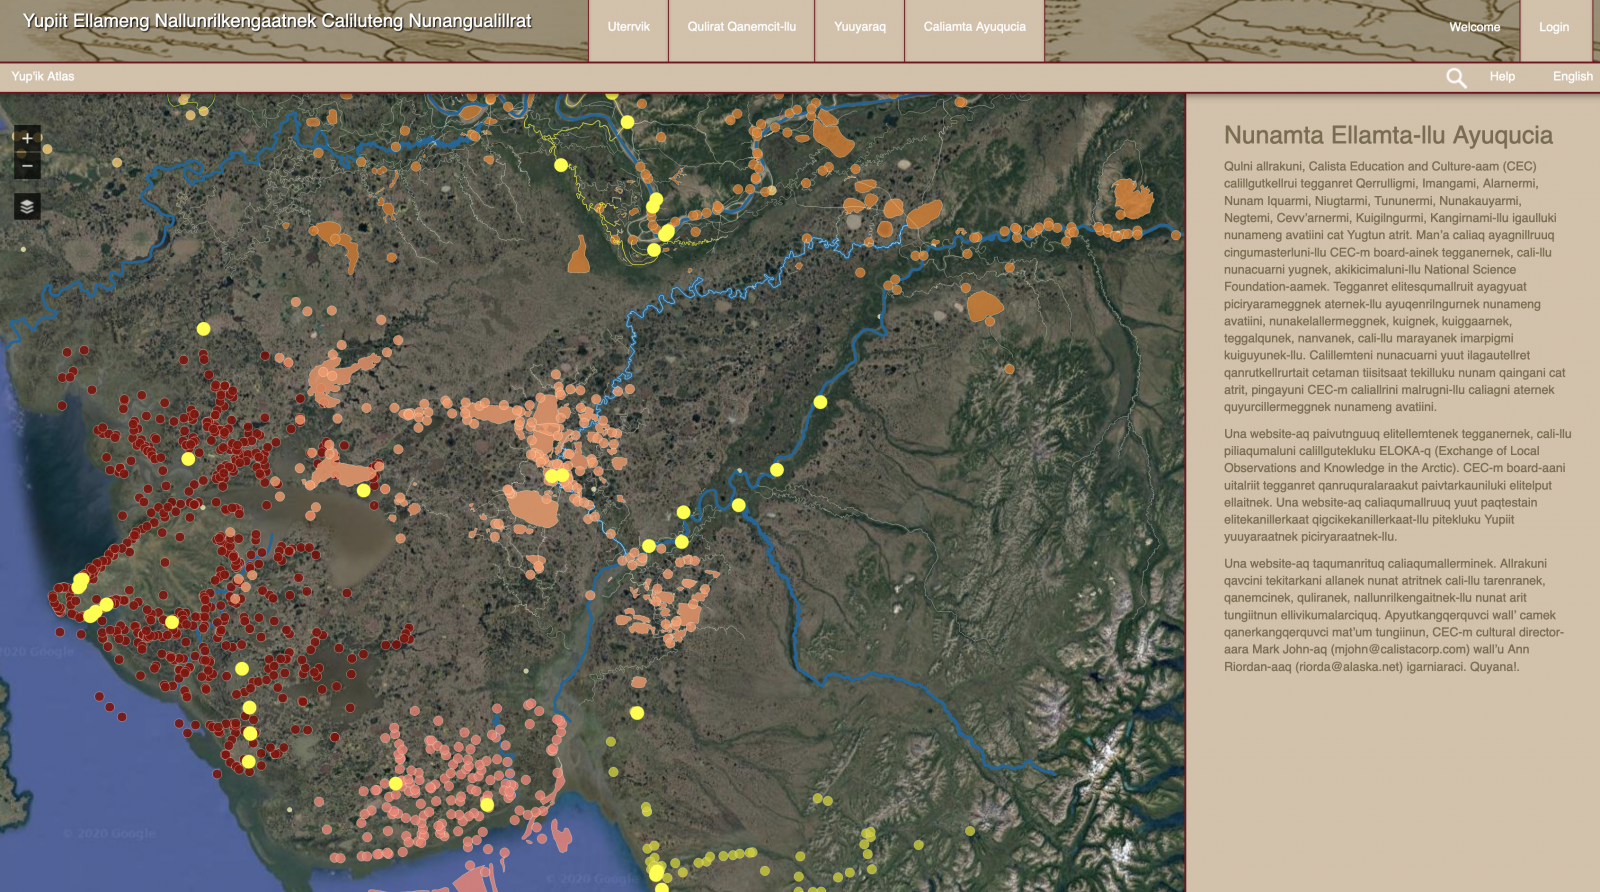
Task: Click the Welcome link in header
Action: (1474, 28)
